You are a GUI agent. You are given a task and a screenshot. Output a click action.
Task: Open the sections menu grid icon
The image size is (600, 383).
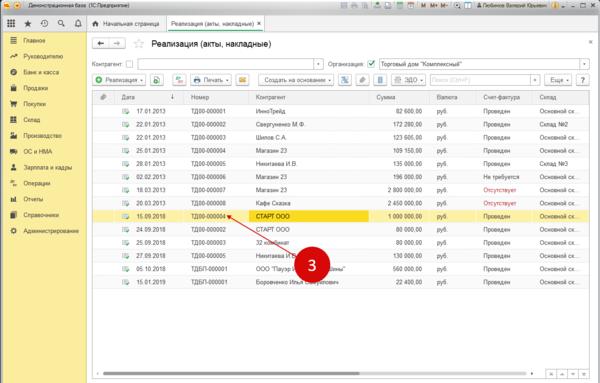pos(11,24)
